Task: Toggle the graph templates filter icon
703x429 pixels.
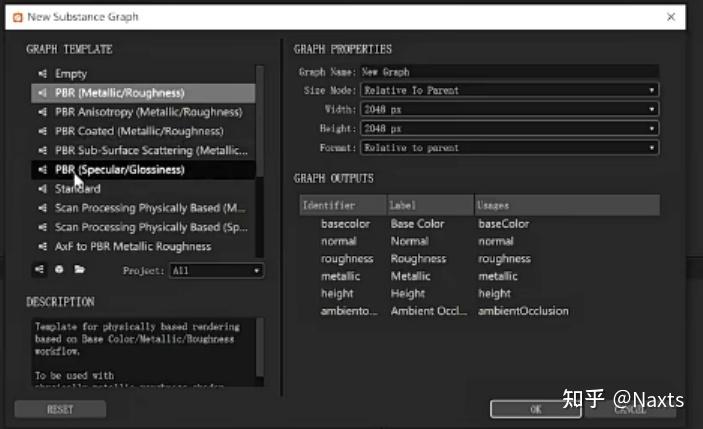Action: click(39, 269)
